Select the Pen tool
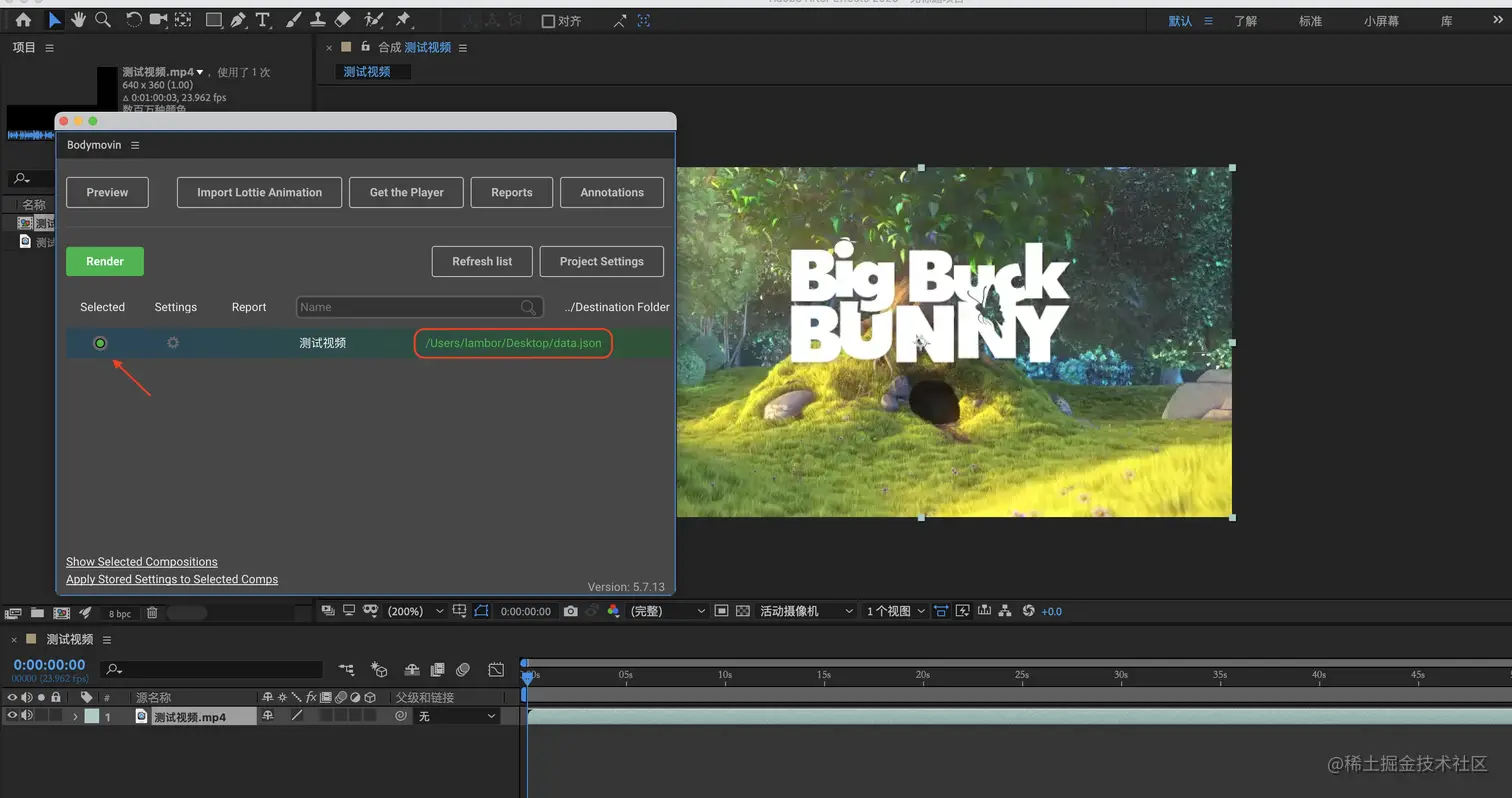This screenshot has width=1512, height=798. point(238,20)
